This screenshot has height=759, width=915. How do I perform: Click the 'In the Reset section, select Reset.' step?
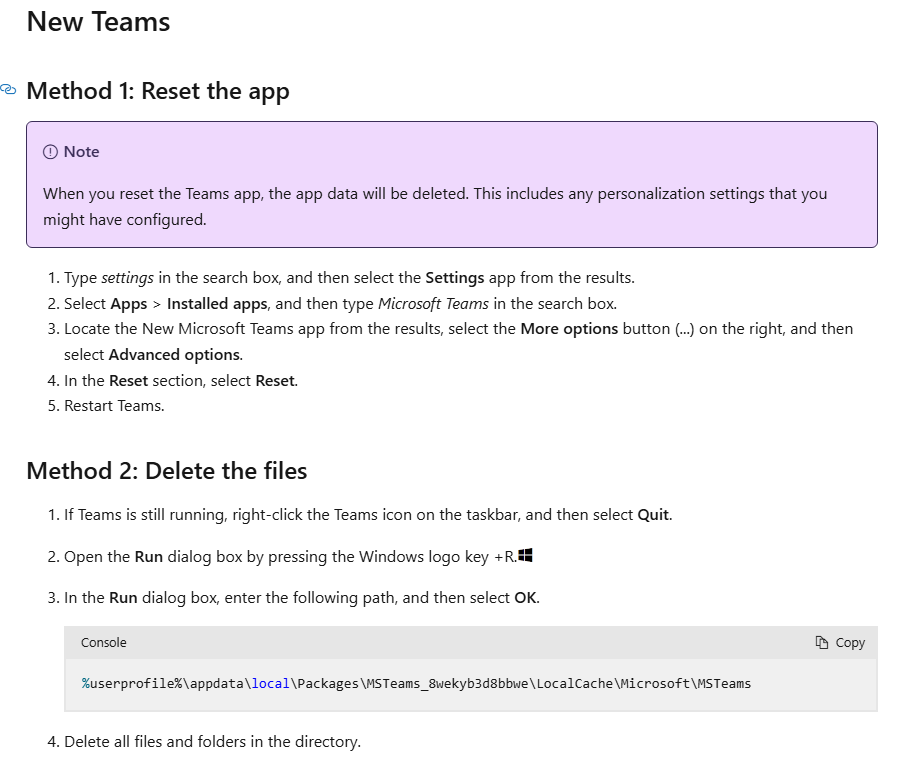[x=181, y=380]
